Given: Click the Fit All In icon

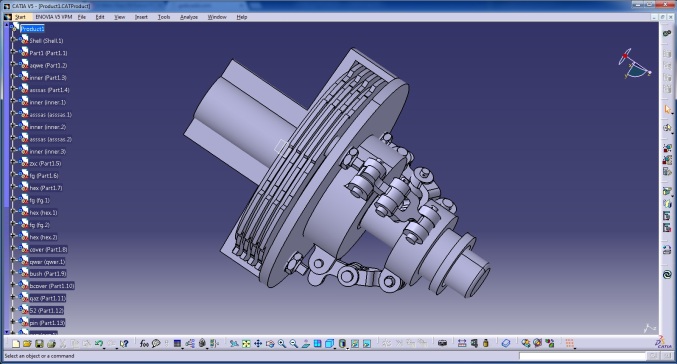Looking at the screenshot, I should [246, 344].
